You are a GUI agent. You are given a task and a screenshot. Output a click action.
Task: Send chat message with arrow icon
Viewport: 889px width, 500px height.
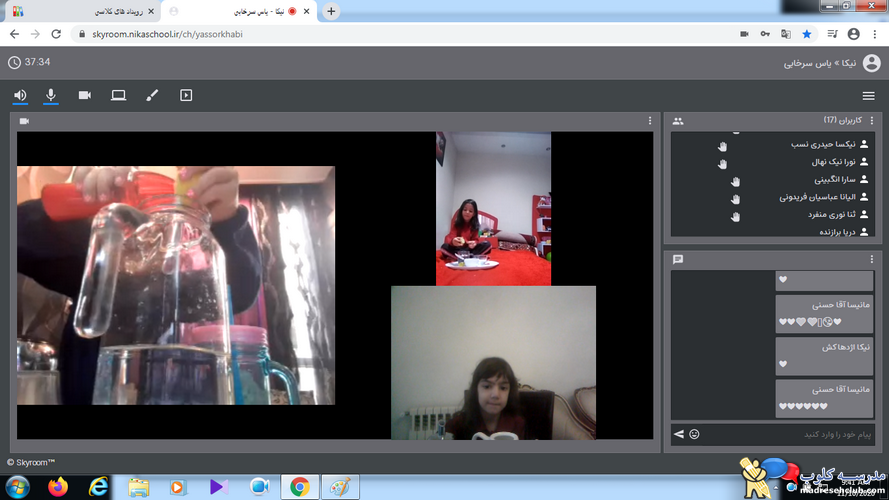tap(679, 434)
